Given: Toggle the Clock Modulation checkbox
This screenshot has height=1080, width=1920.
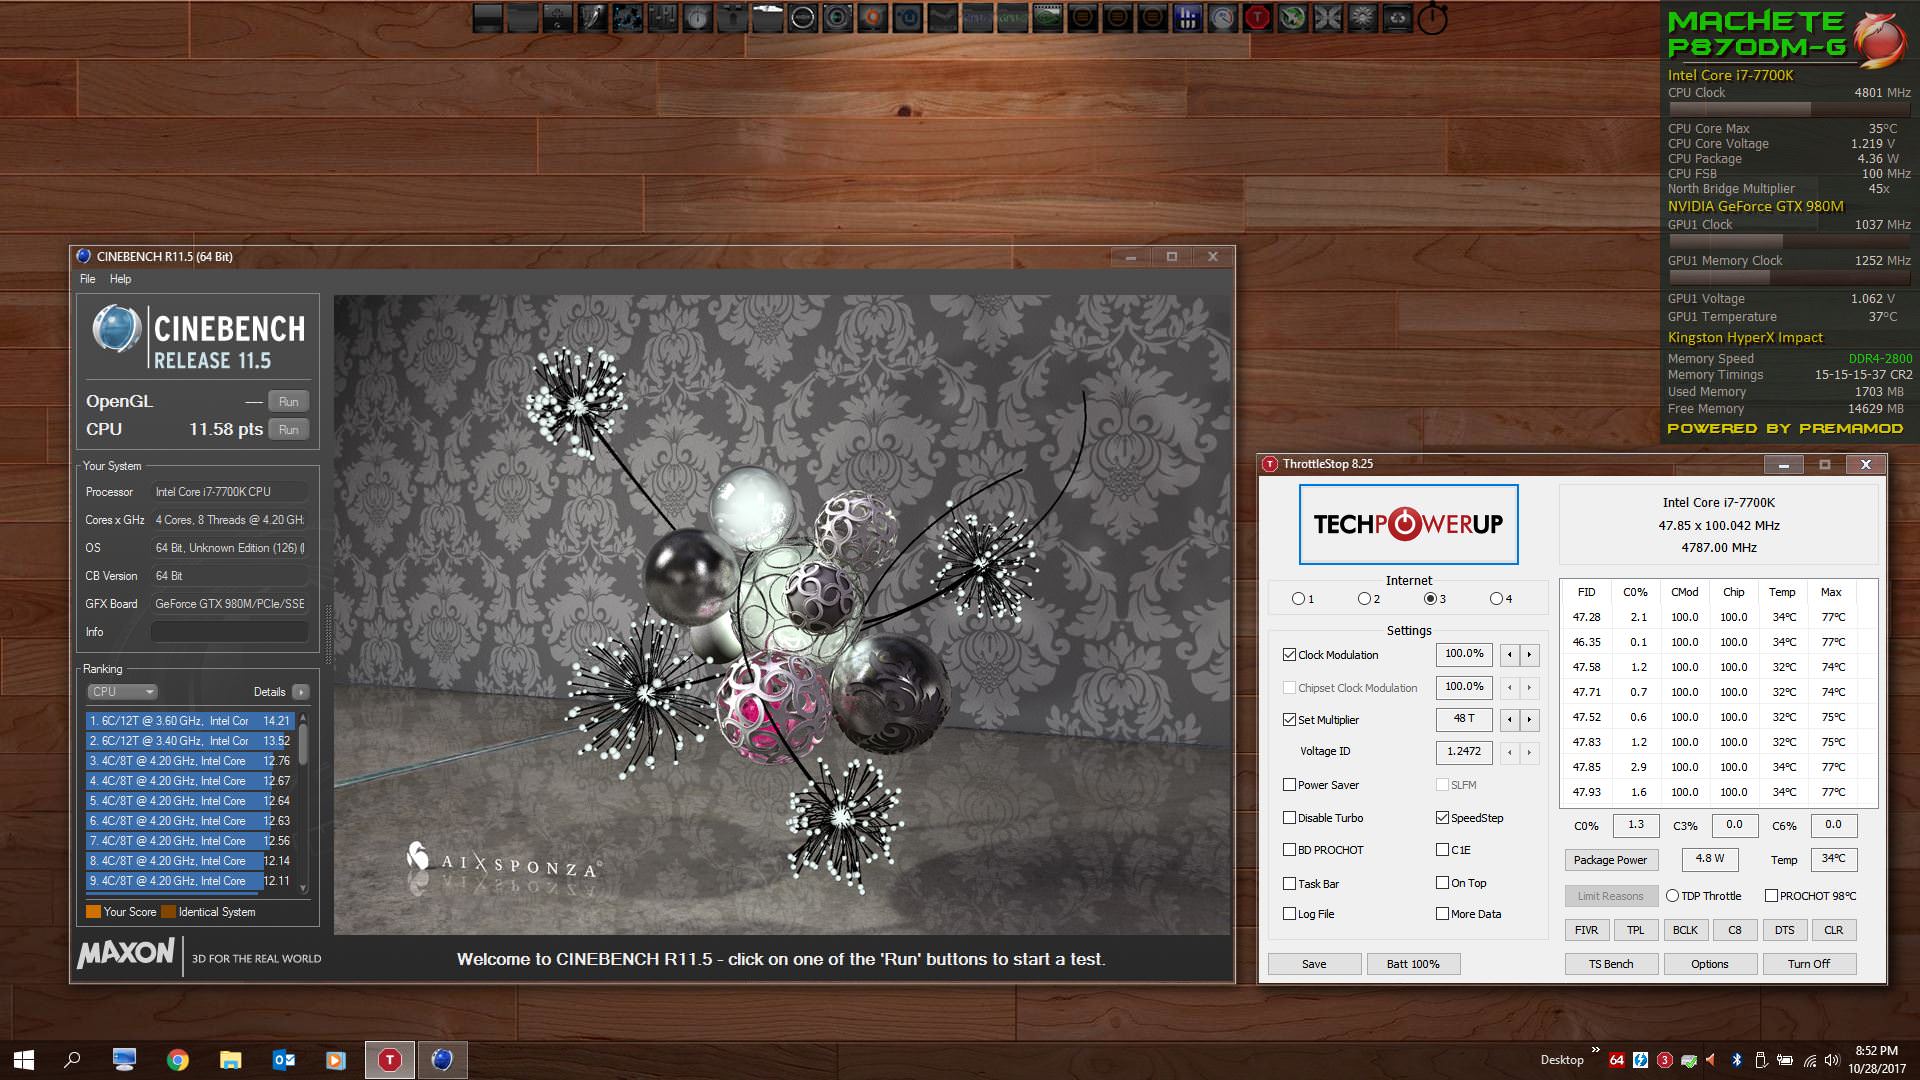Looking at the screenshot, I should coord(1289,655).
